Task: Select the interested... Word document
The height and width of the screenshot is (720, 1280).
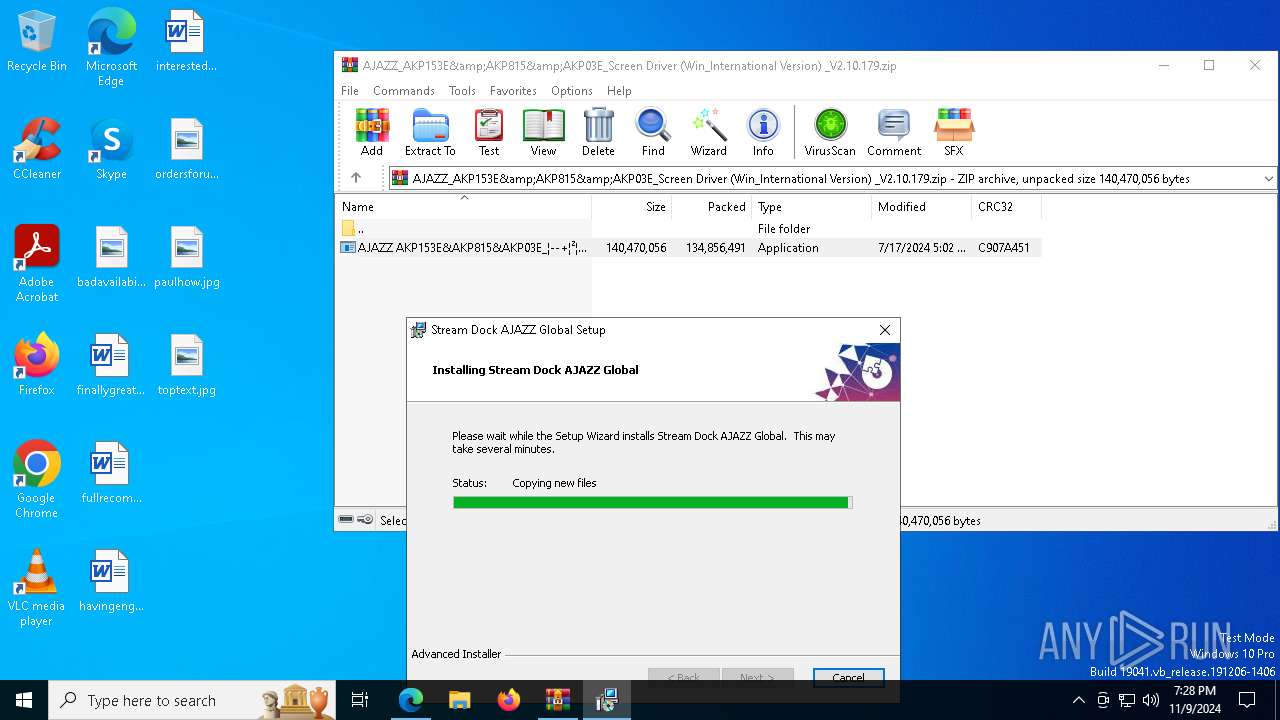Action: 187,41
